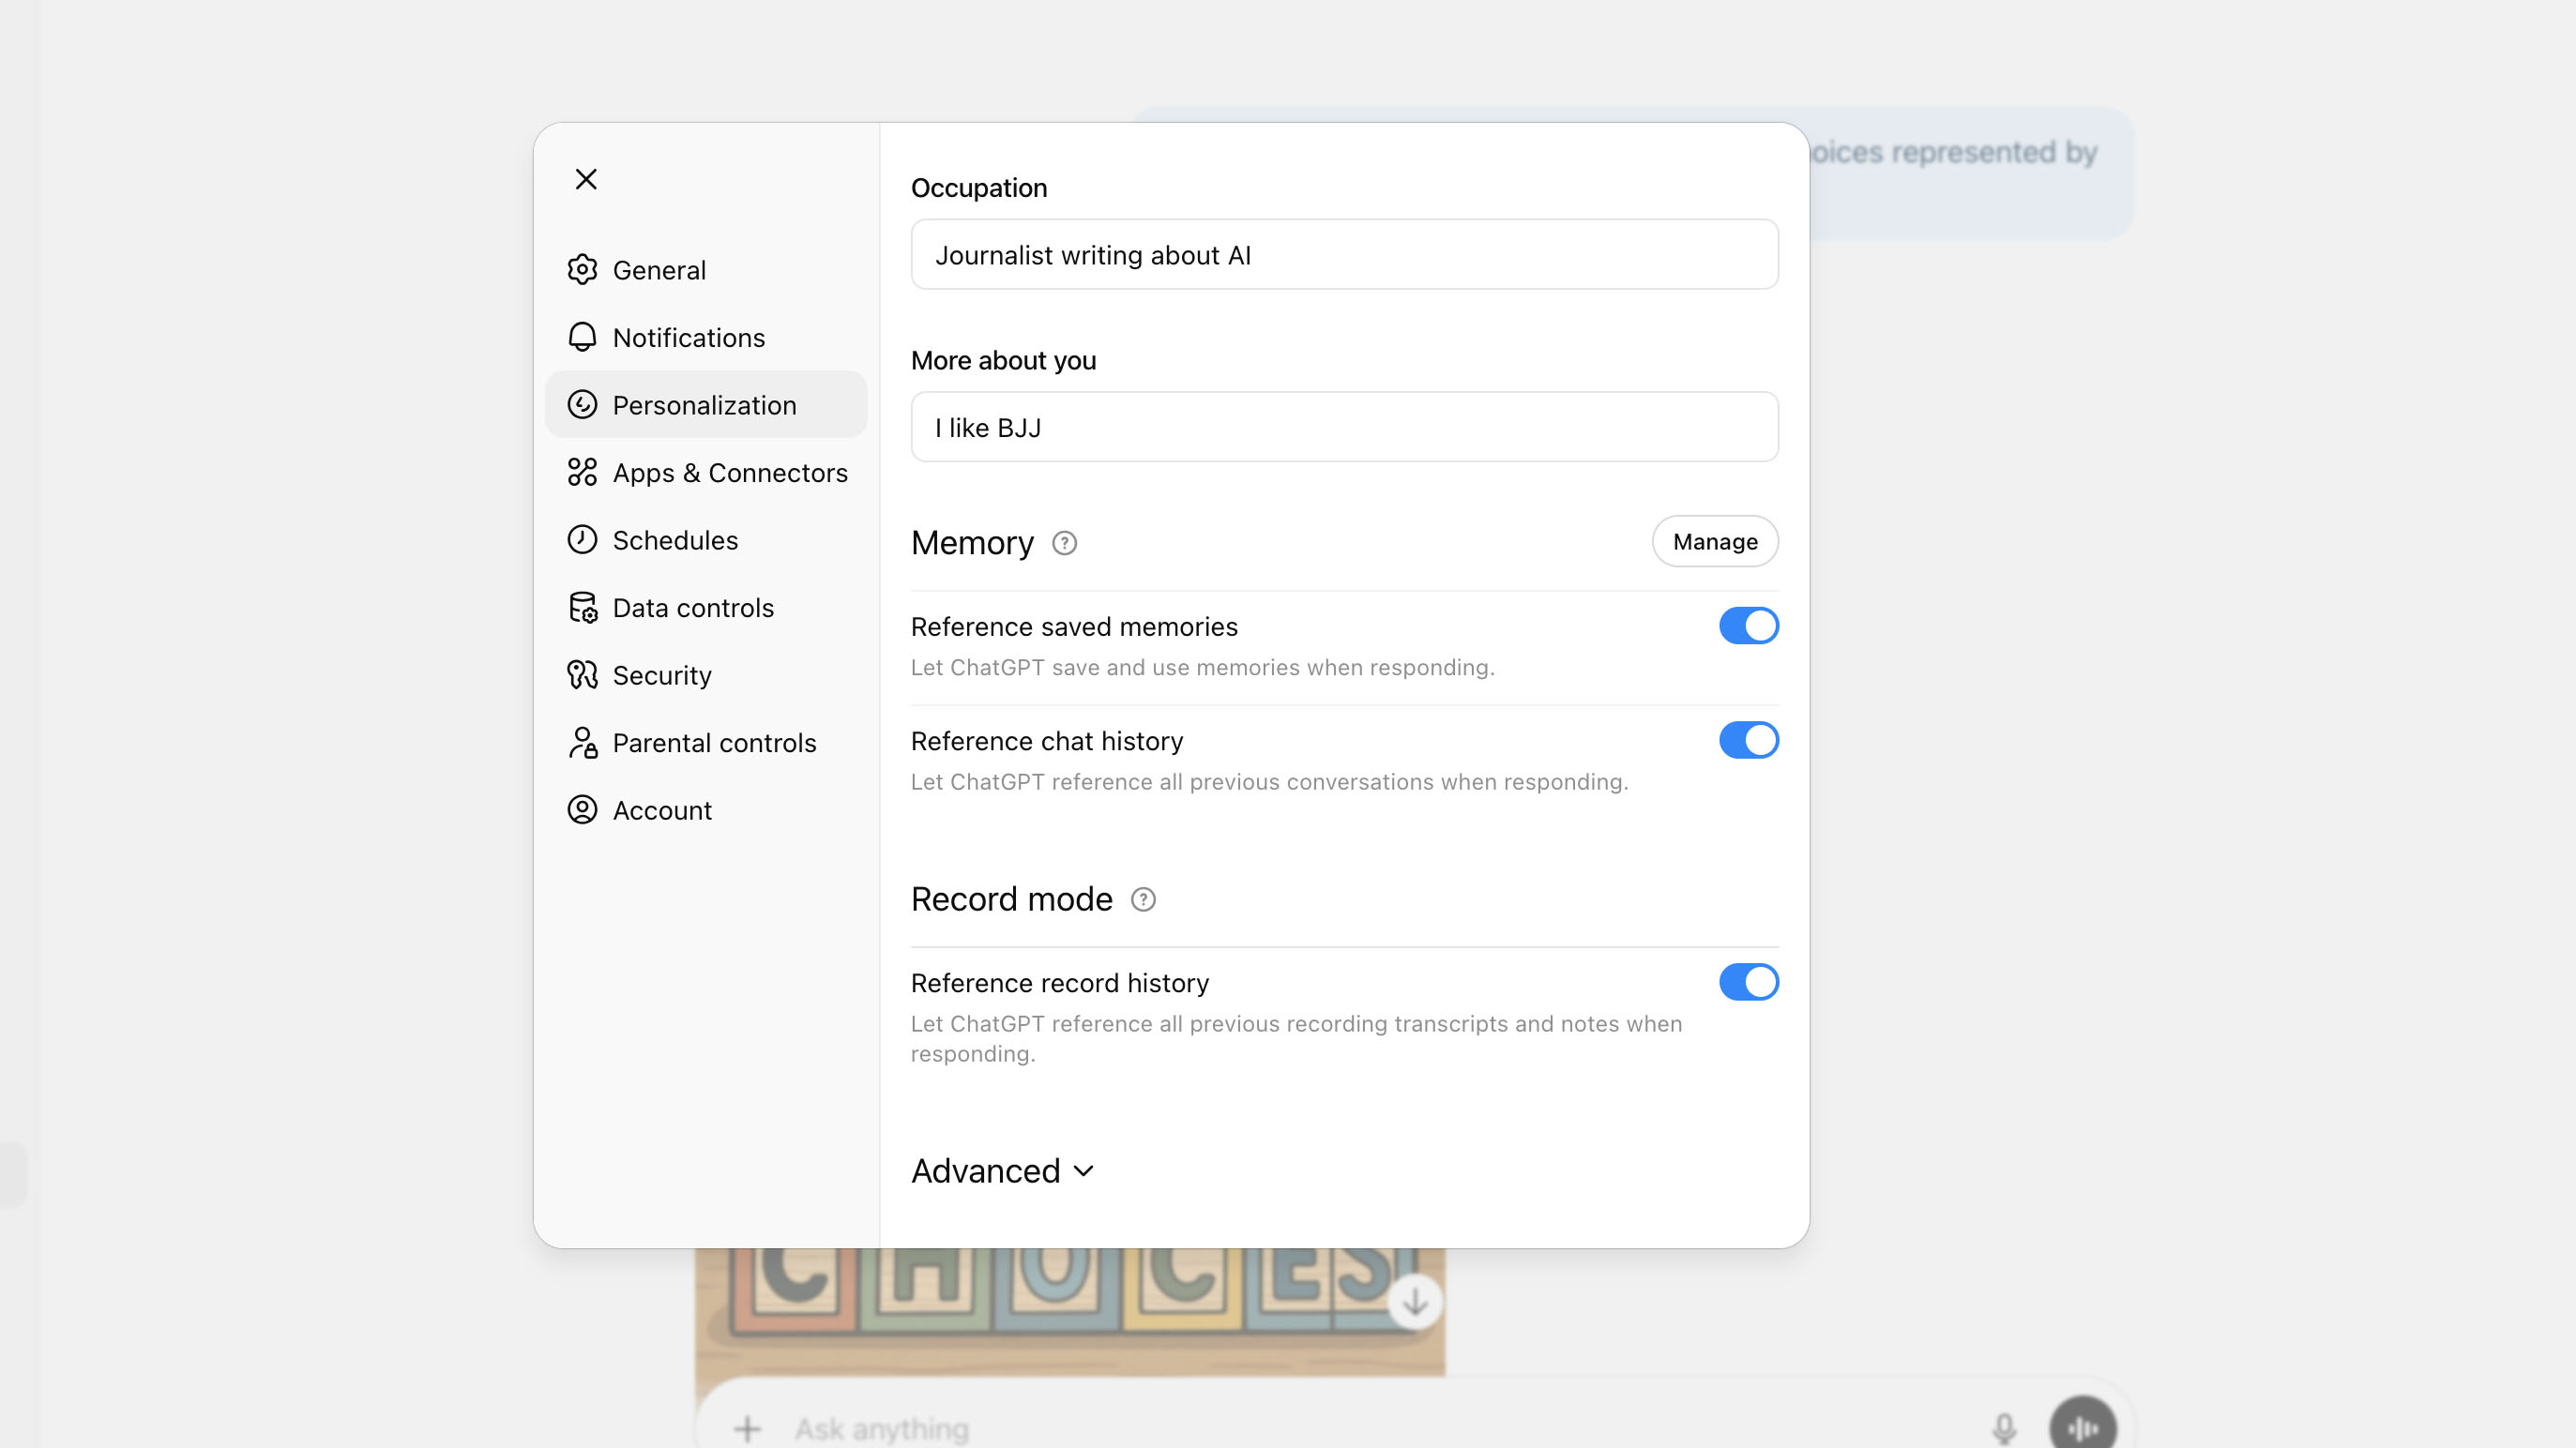Open the General settings tab
The image size is (2576, 1448).
[x=658, y=270]
